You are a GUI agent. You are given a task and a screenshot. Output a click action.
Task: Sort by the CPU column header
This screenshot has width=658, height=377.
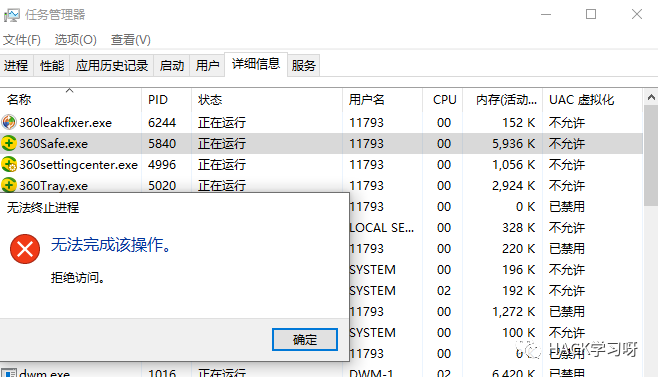point(443,99)
